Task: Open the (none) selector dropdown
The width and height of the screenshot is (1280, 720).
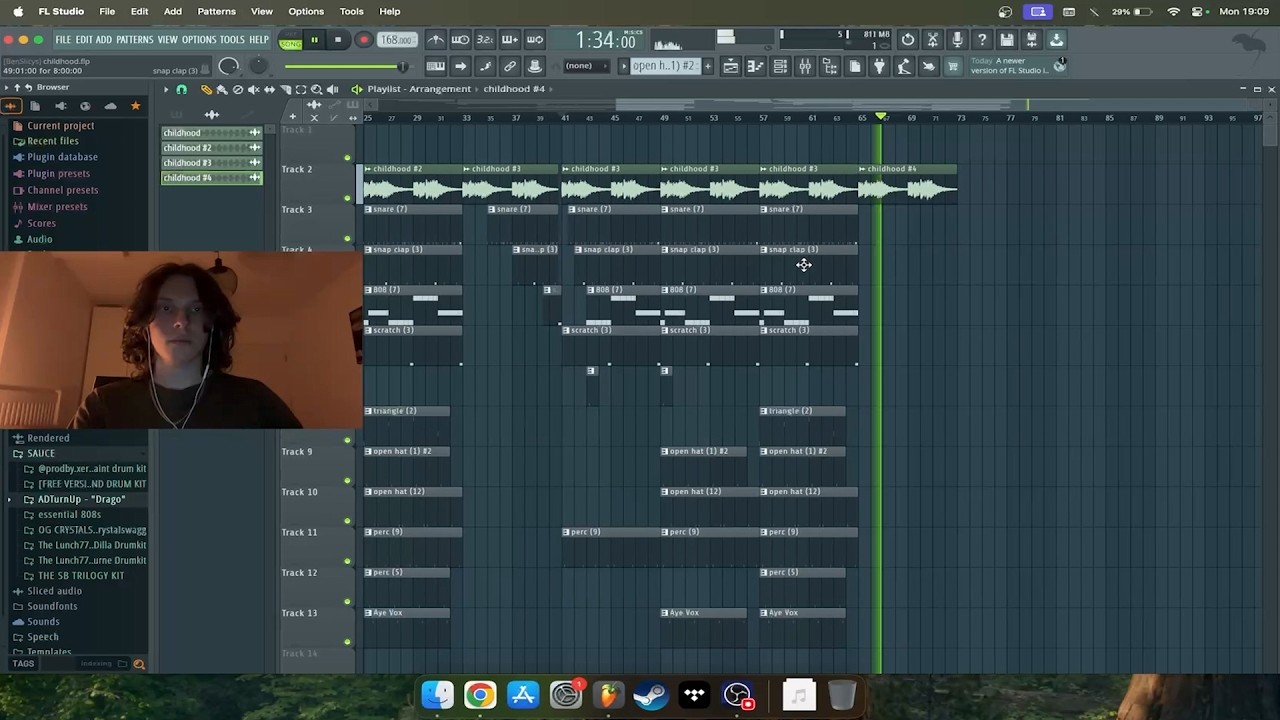Action: point(586,66)
